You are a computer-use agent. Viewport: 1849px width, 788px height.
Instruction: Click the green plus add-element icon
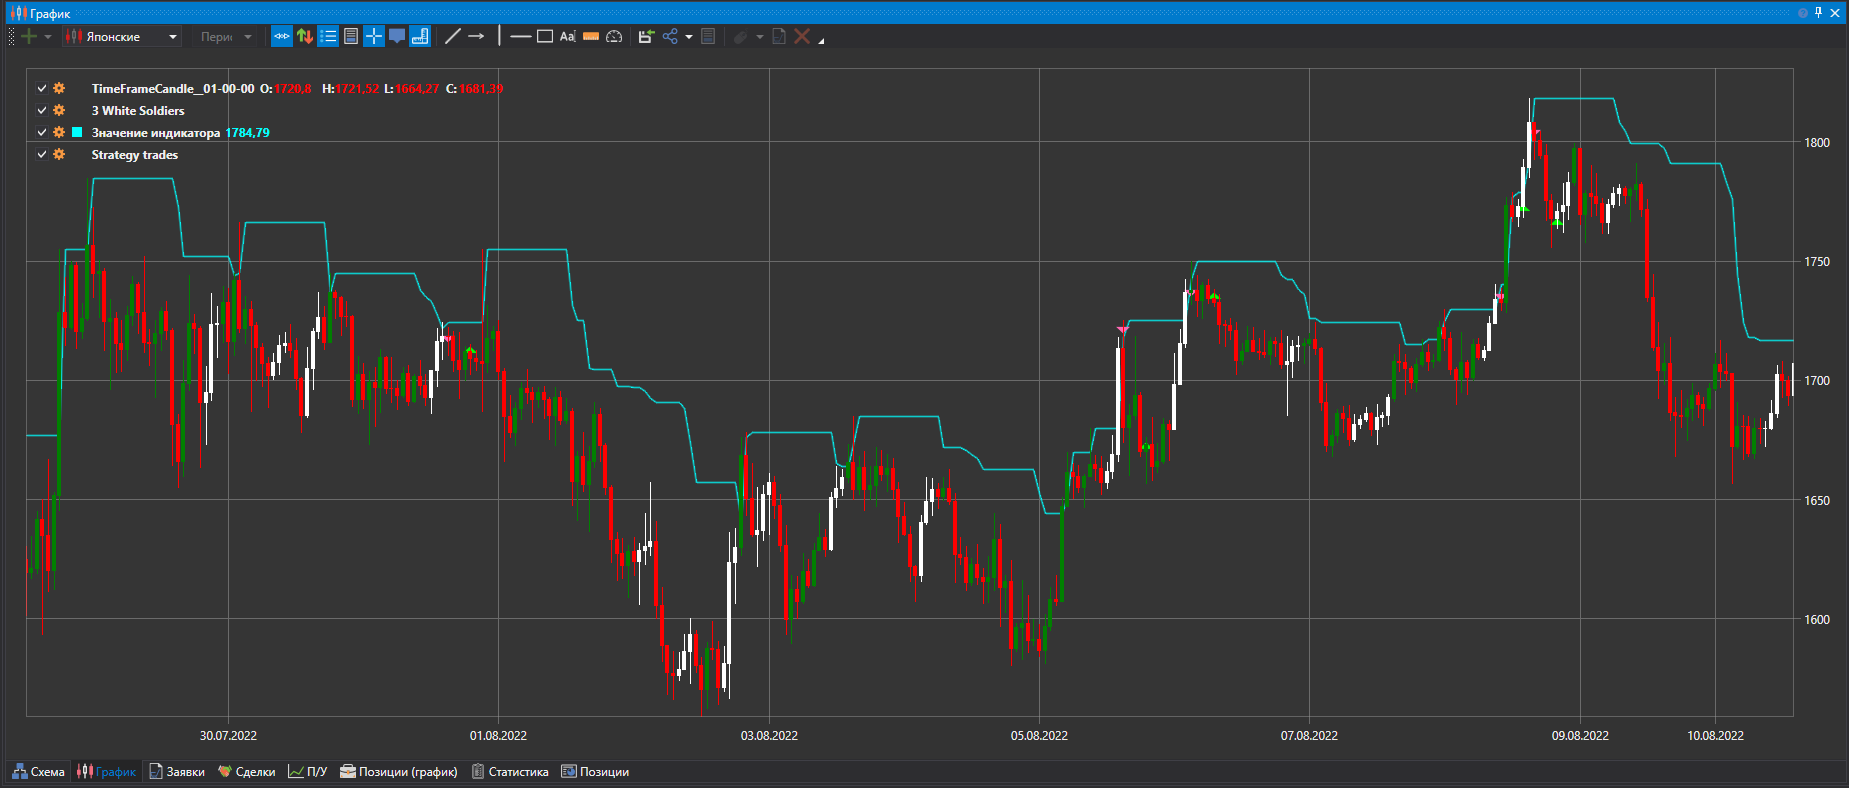(29, 37)
